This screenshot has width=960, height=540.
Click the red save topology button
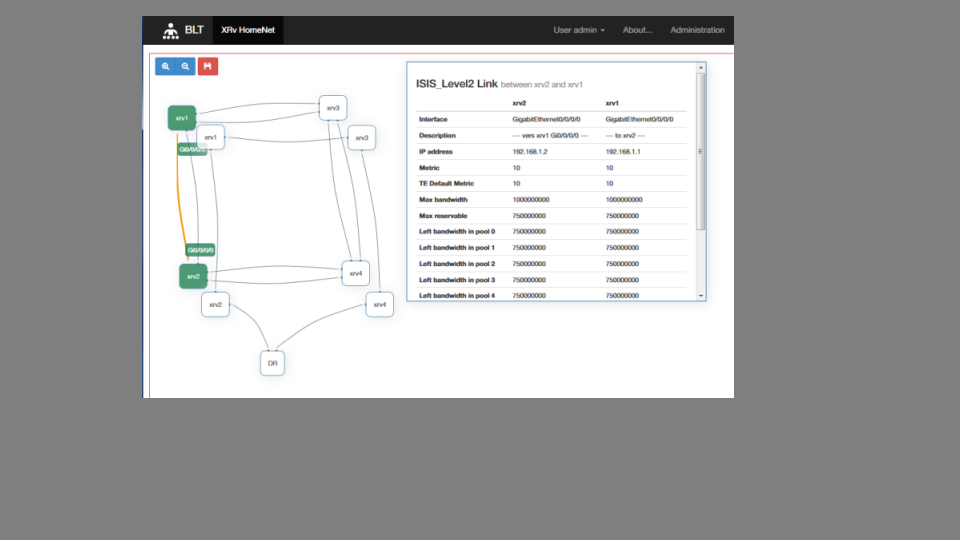(208, 66)
